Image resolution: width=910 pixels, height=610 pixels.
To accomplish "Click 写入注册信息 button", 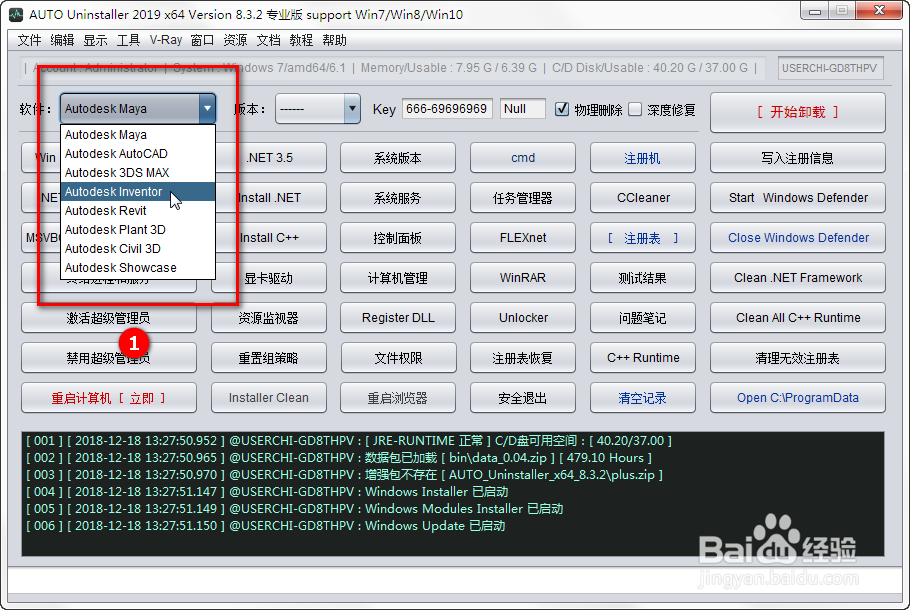I will coord(797,158).
